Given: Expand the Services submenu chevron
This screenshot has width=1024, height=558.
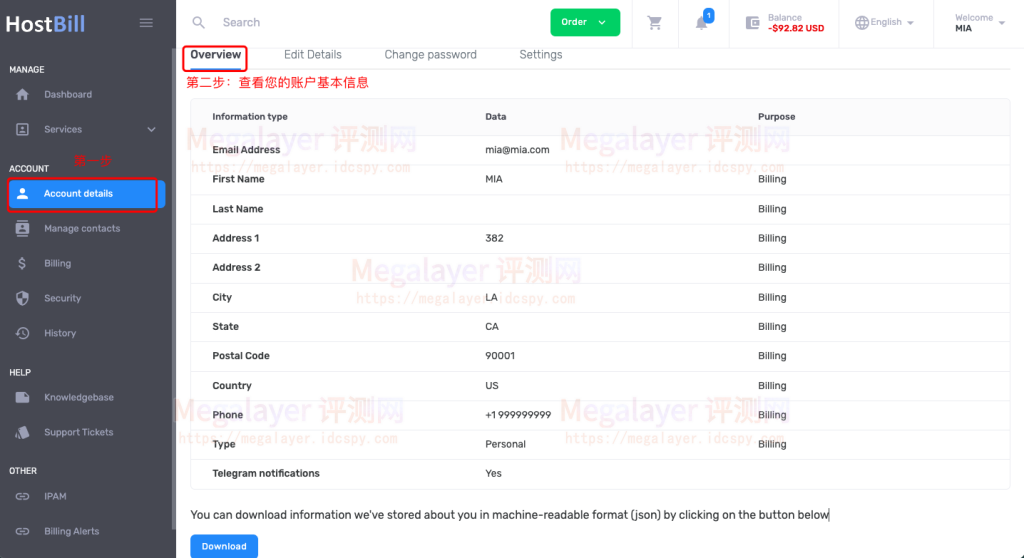Looking at the screenshot, I should point(152,129).
